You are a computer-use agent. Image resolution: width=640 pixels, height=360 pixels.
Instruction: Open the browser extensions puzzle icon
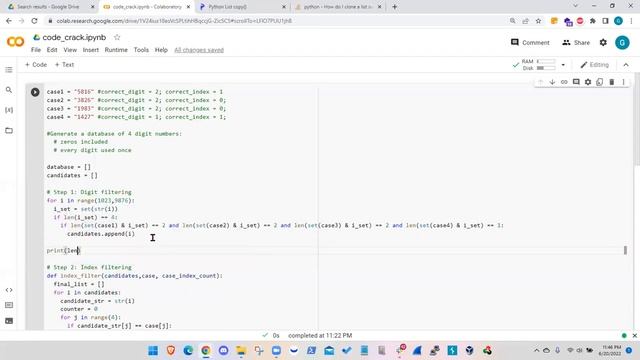593,21
